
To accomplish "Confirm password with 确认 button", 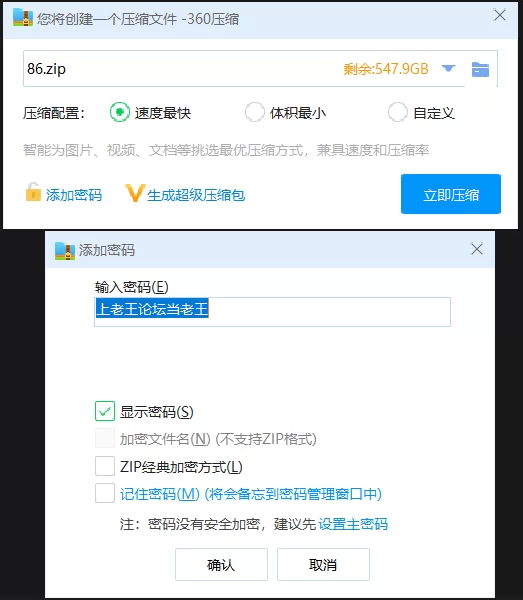I will 221,564.
